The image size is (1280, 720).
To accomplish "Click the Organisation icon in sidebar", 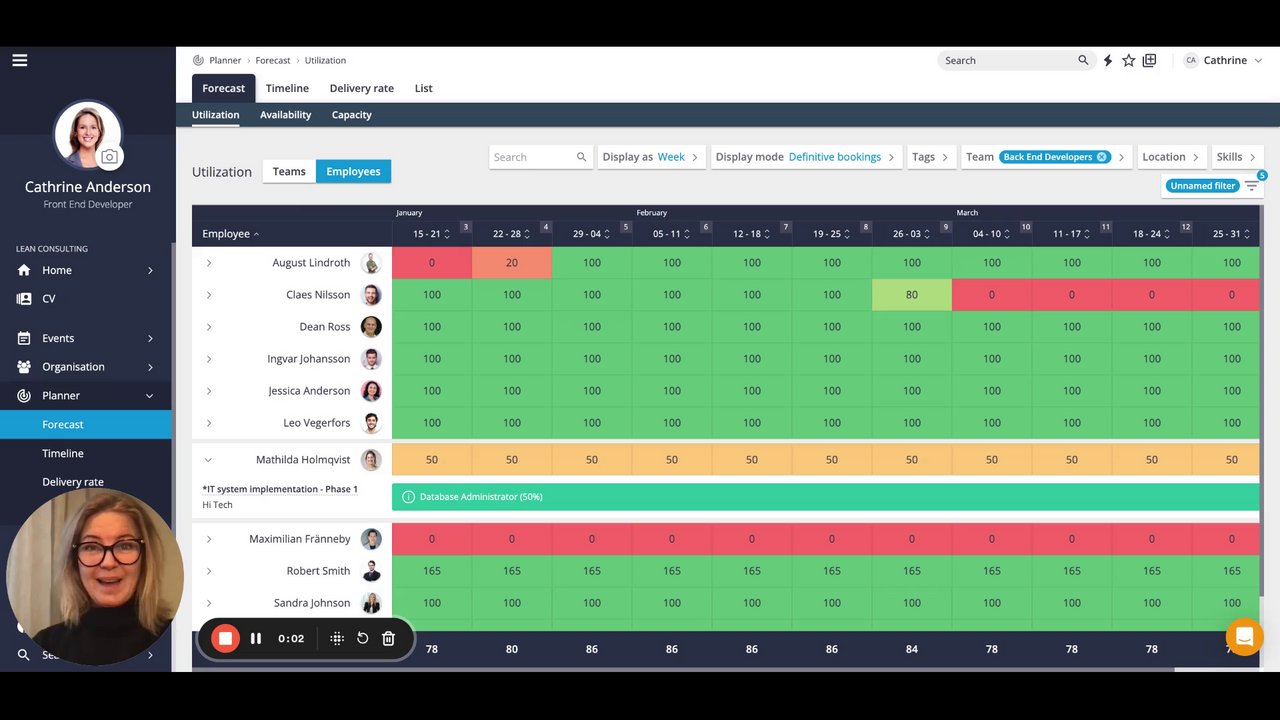I will 24,367.
